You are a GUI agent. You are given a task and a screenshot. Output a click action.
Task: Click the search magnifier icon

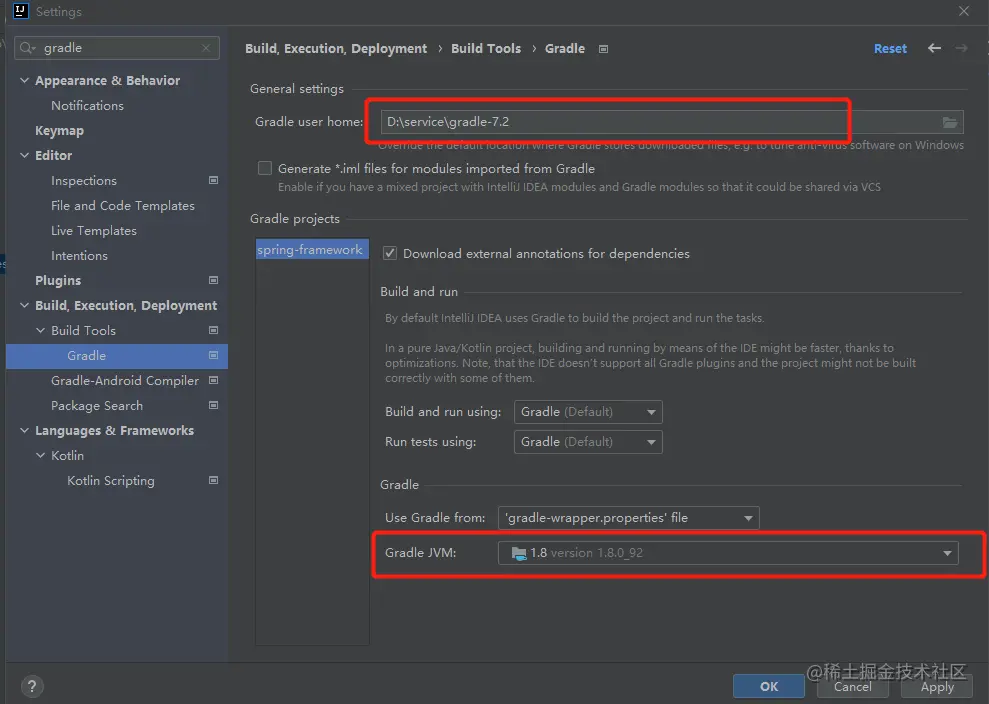point(27,48)
